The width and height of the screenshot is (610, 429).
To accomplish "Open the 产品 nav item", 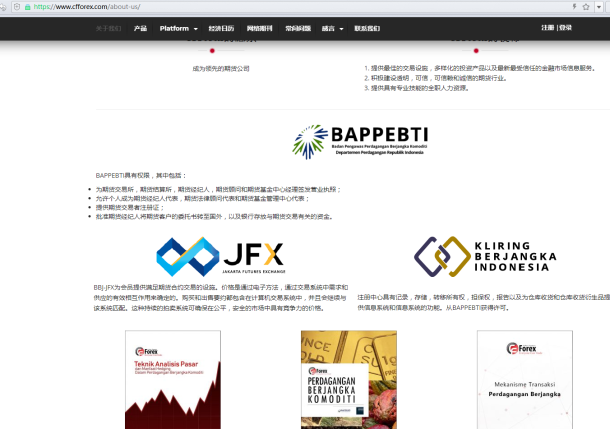I will tap(140, 28).
